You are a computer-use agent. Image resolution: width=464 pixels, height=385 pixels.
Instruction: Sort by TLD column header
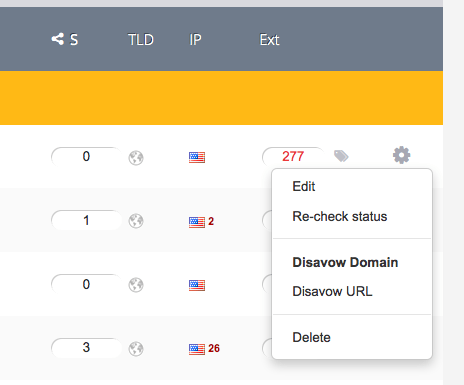[x=141, y=40]
